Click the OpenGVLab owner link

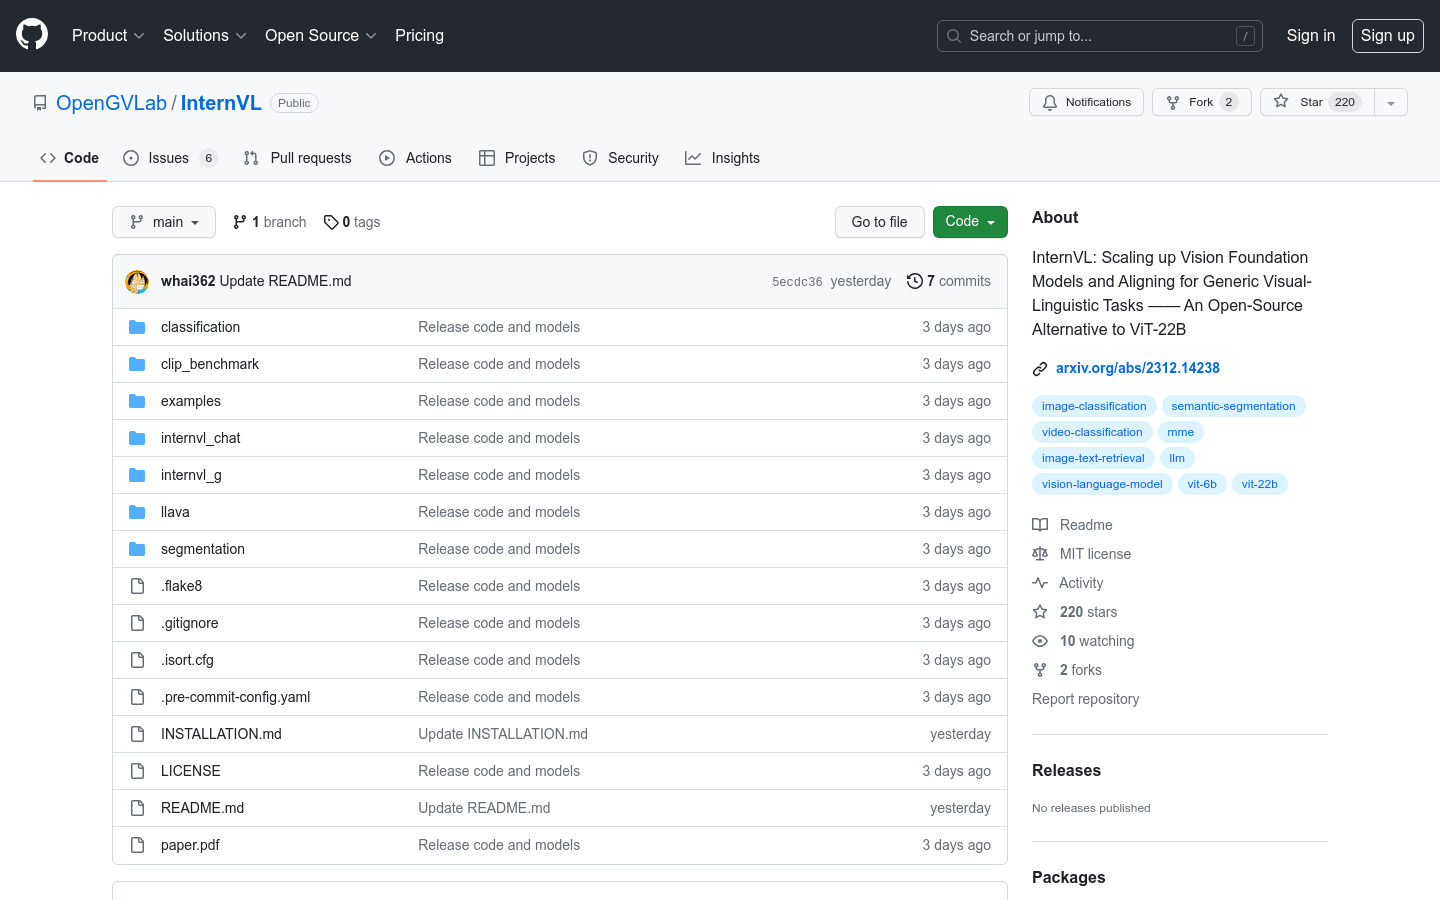tap(111, 103)
